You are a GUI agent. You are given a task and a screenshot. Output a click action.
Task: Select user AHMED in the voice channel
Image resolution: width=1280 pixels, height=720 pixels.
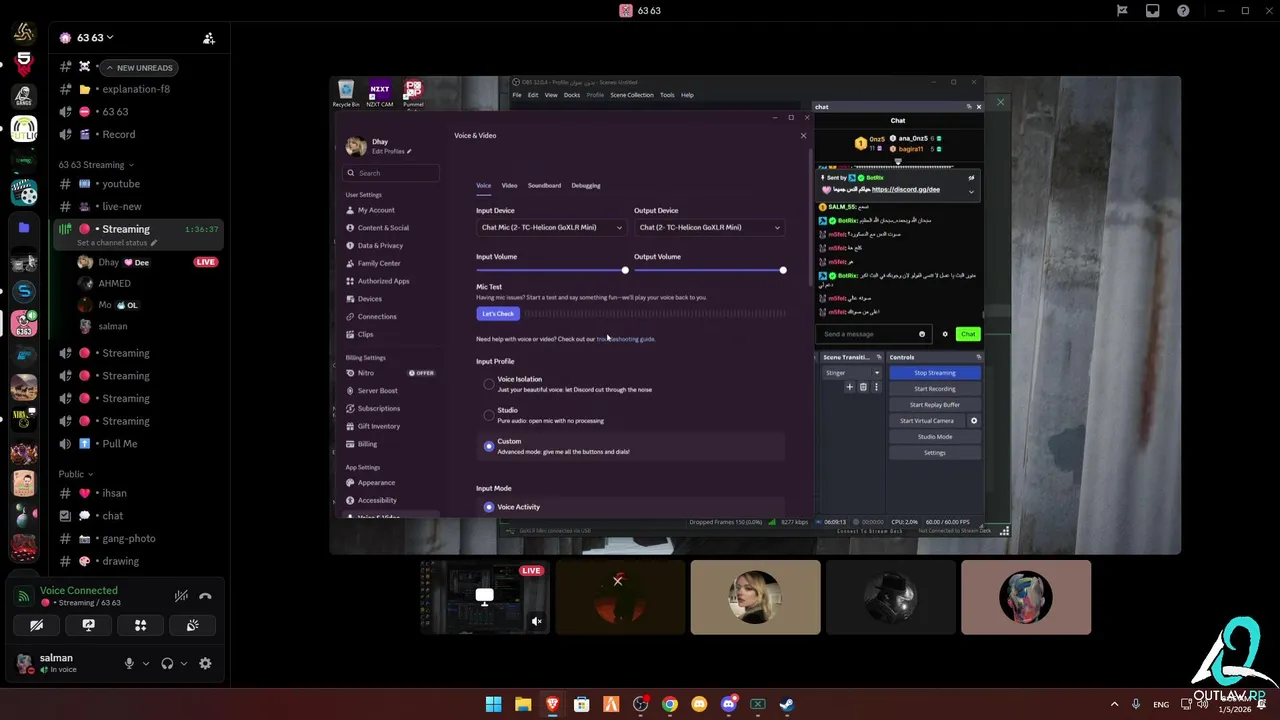click(114, 283)
